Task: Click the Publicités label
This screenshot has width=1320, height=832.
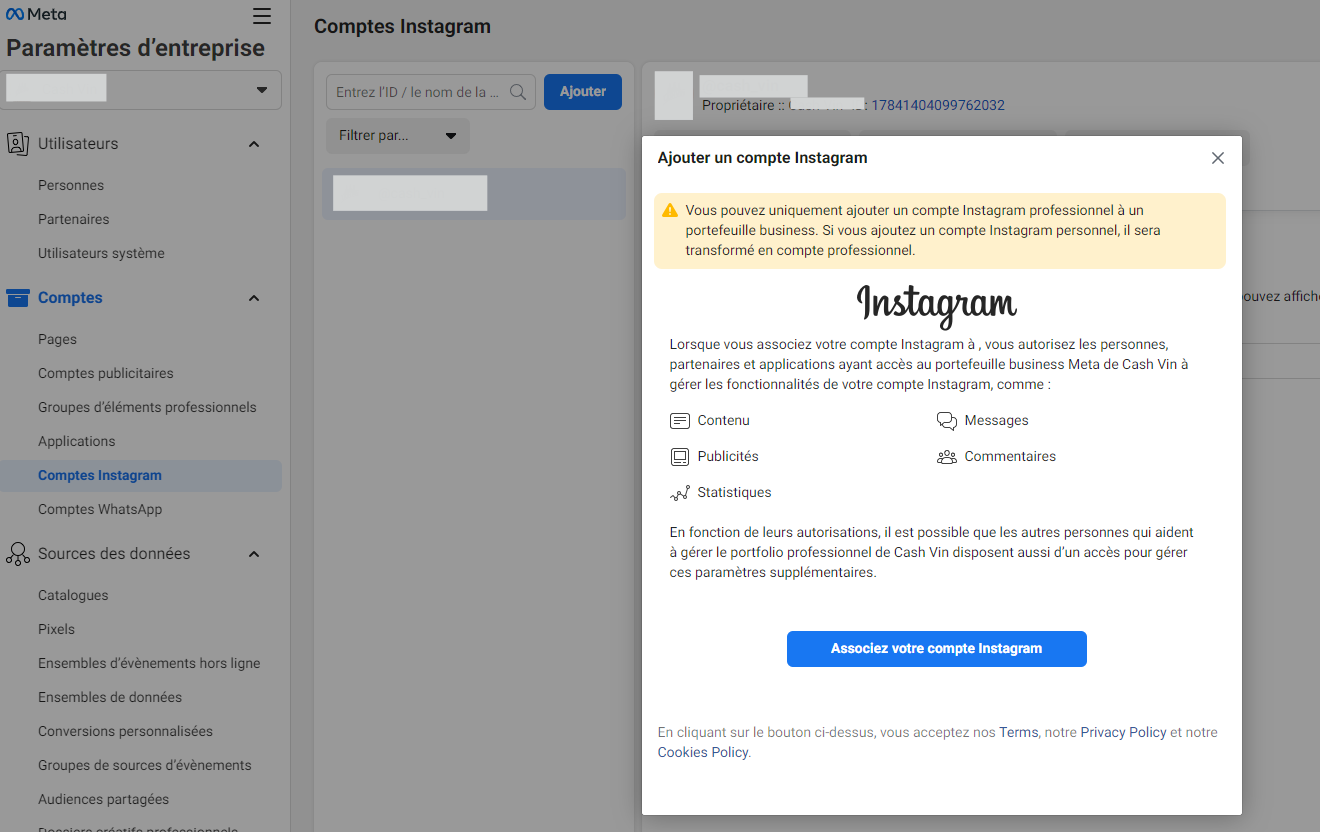Action: (728, 457)
